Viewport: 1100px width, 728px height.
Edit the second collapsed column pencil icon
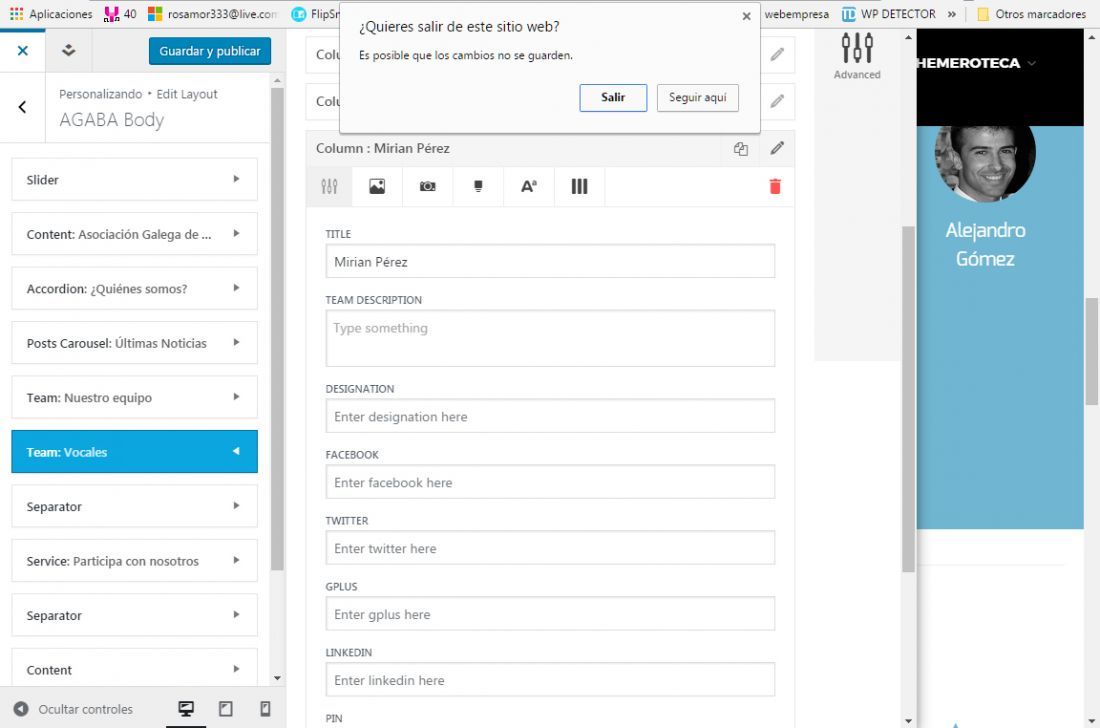point(777,101)
